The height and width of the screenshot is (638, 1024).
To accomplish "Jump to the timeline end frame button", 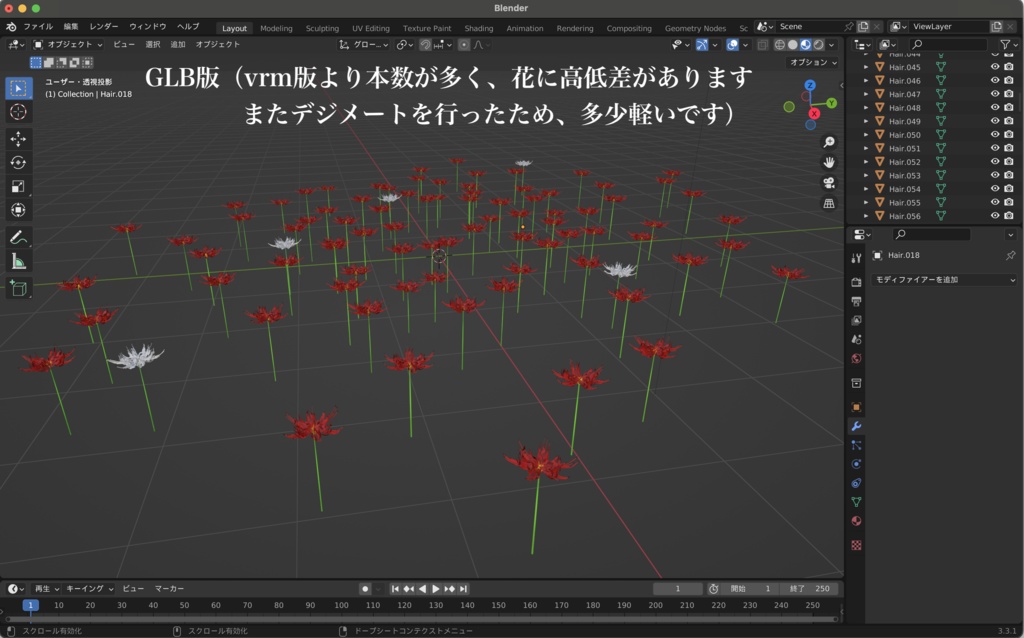I will click(x=463, y=588).
